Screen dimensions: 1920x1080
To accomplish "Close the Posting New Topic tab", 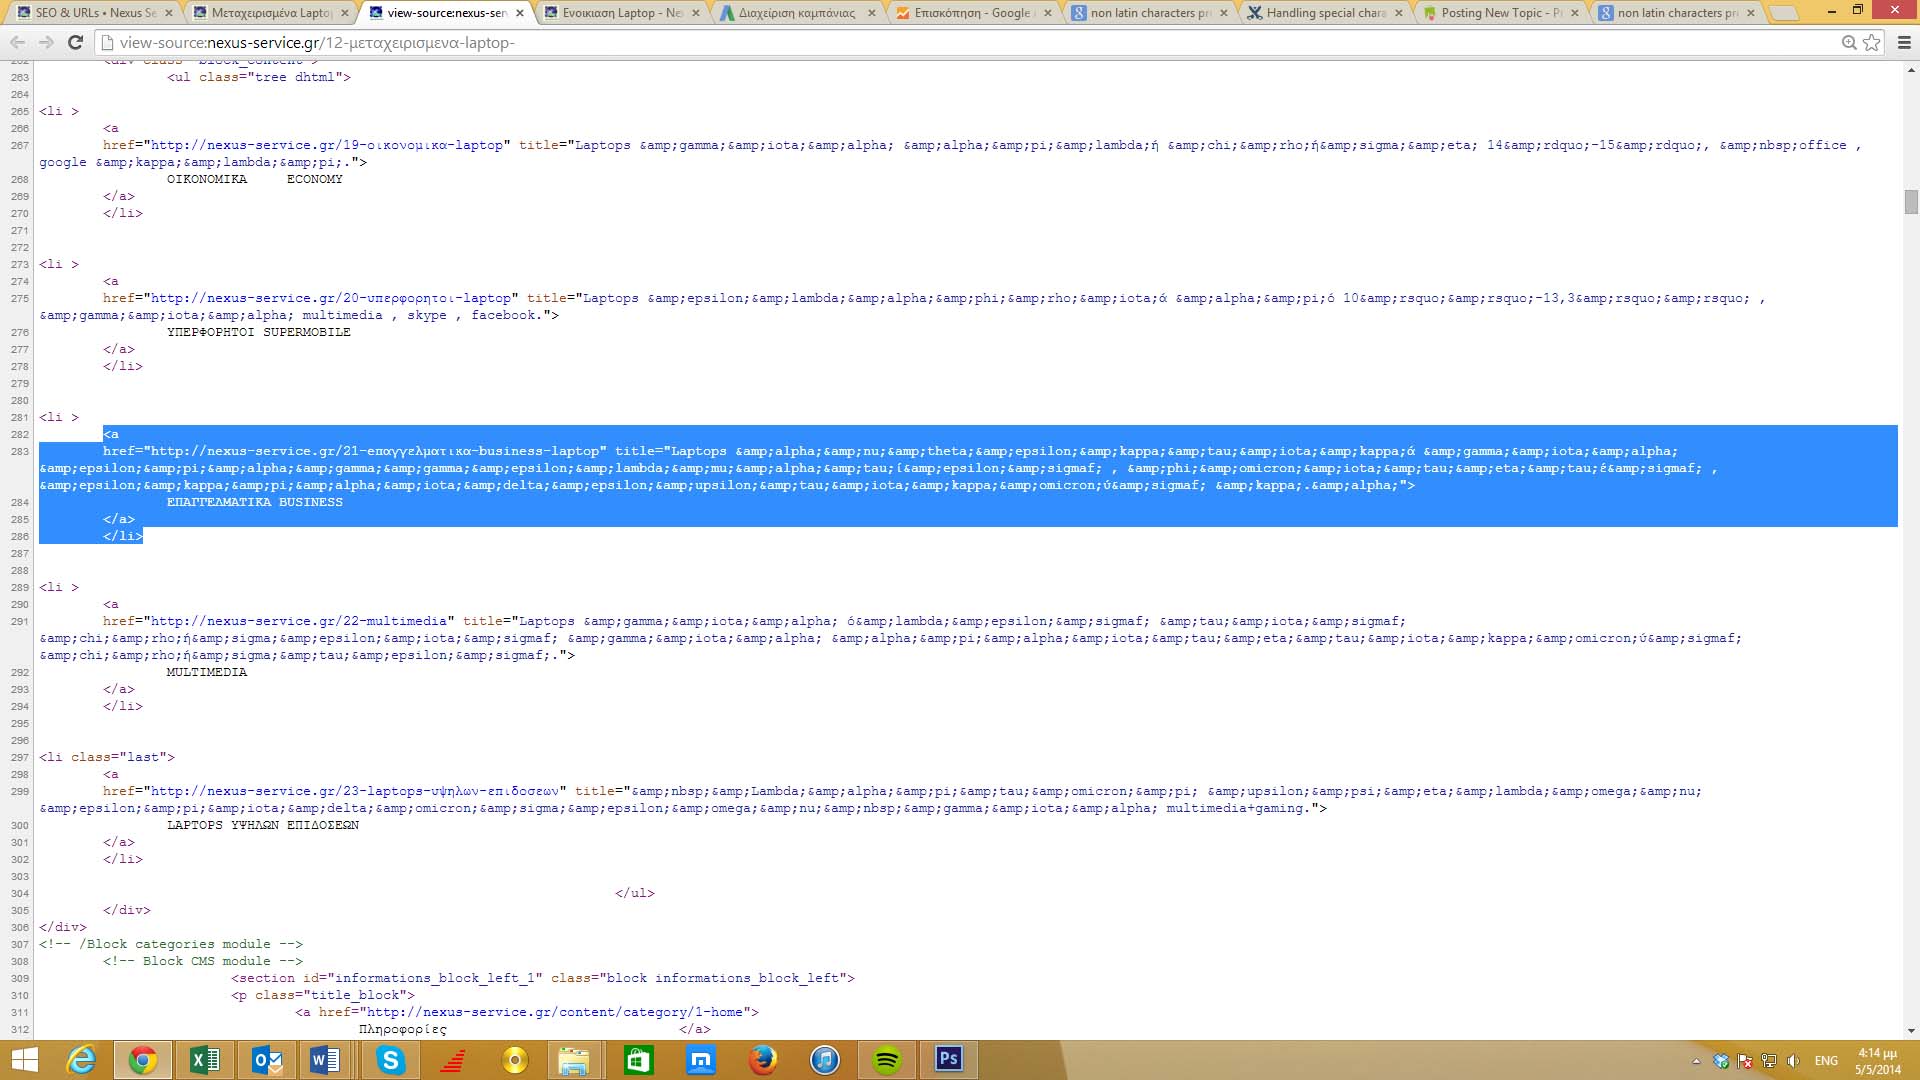I will [1575, 13].
